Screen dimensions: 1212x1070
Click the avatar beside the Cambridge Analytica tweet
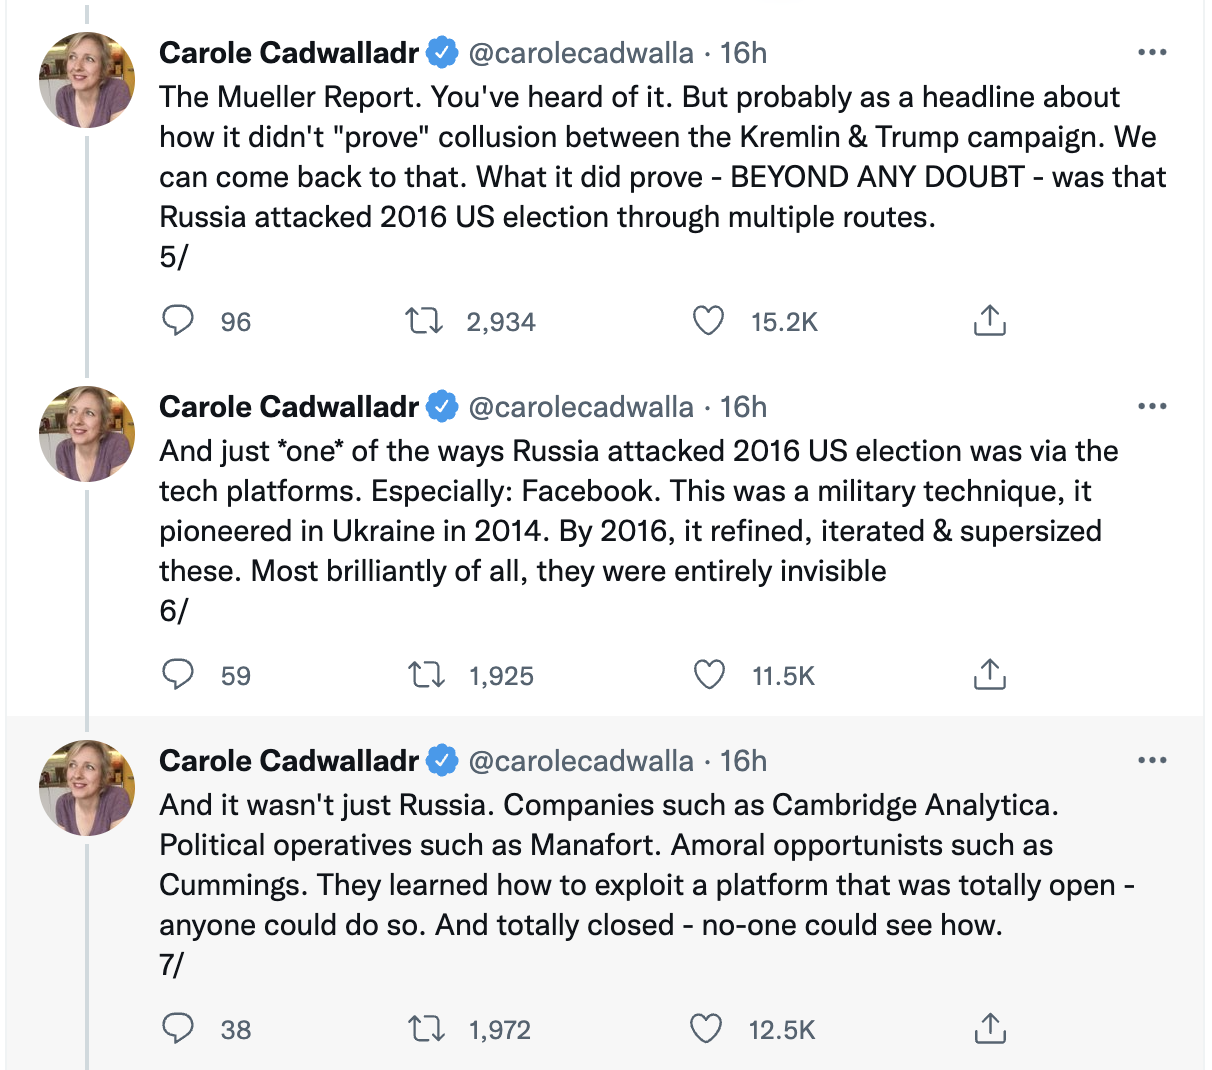[x=87, y=788]
